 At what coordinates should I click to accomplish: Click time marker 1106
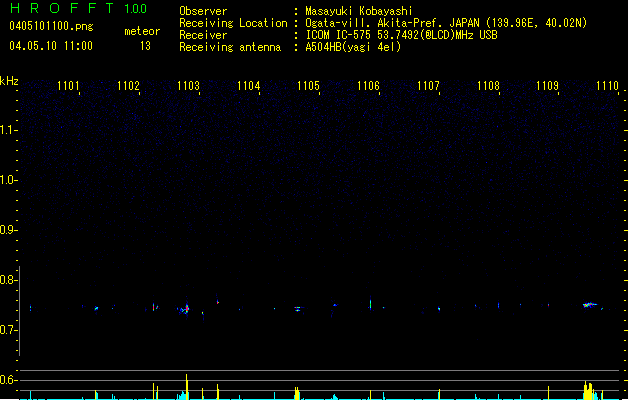(x=368, y=86)
